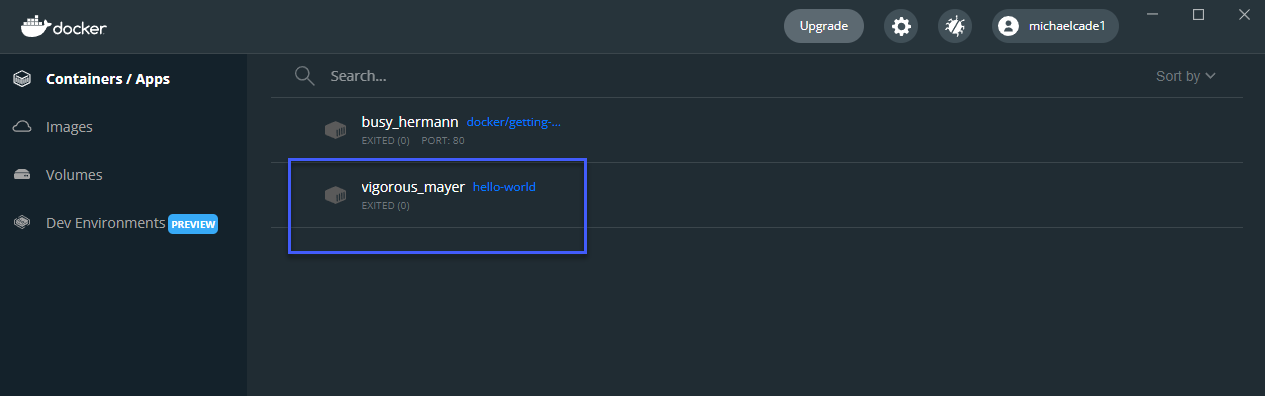The image size is (1265, 396).
Task: Click the Containers / Apps sidebar icon
Action: 22,79
